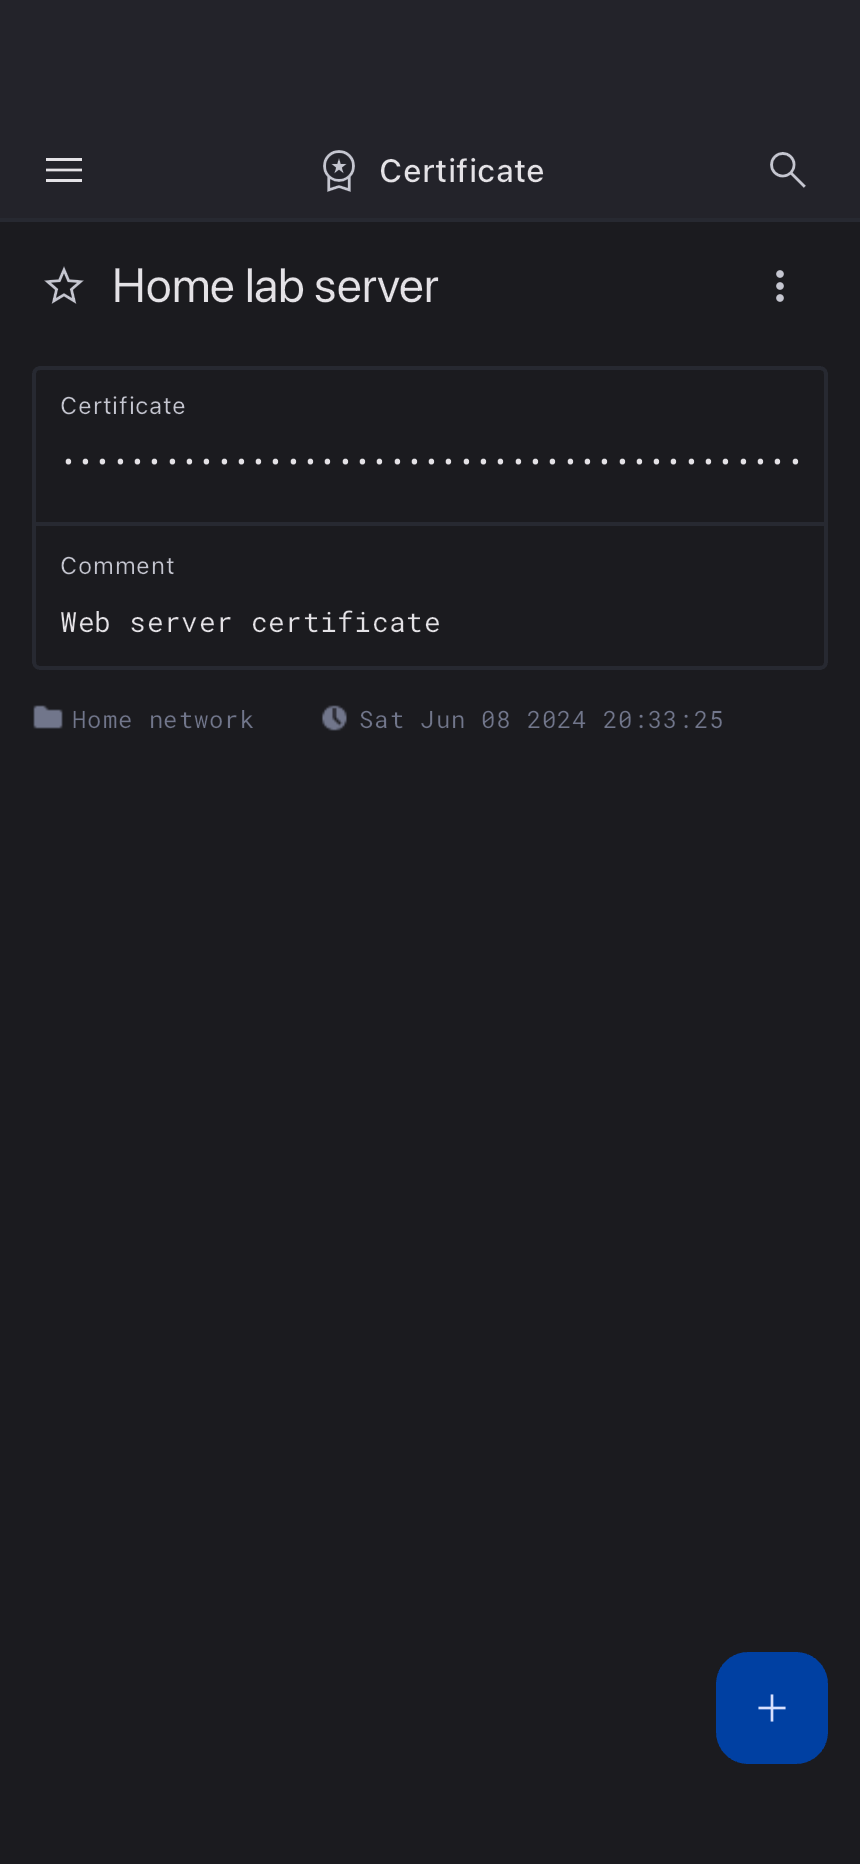This screenshot has width=860, height=1864.
Task: Click the time "20:33:25" in the timestamp
Action: point(662,720)
